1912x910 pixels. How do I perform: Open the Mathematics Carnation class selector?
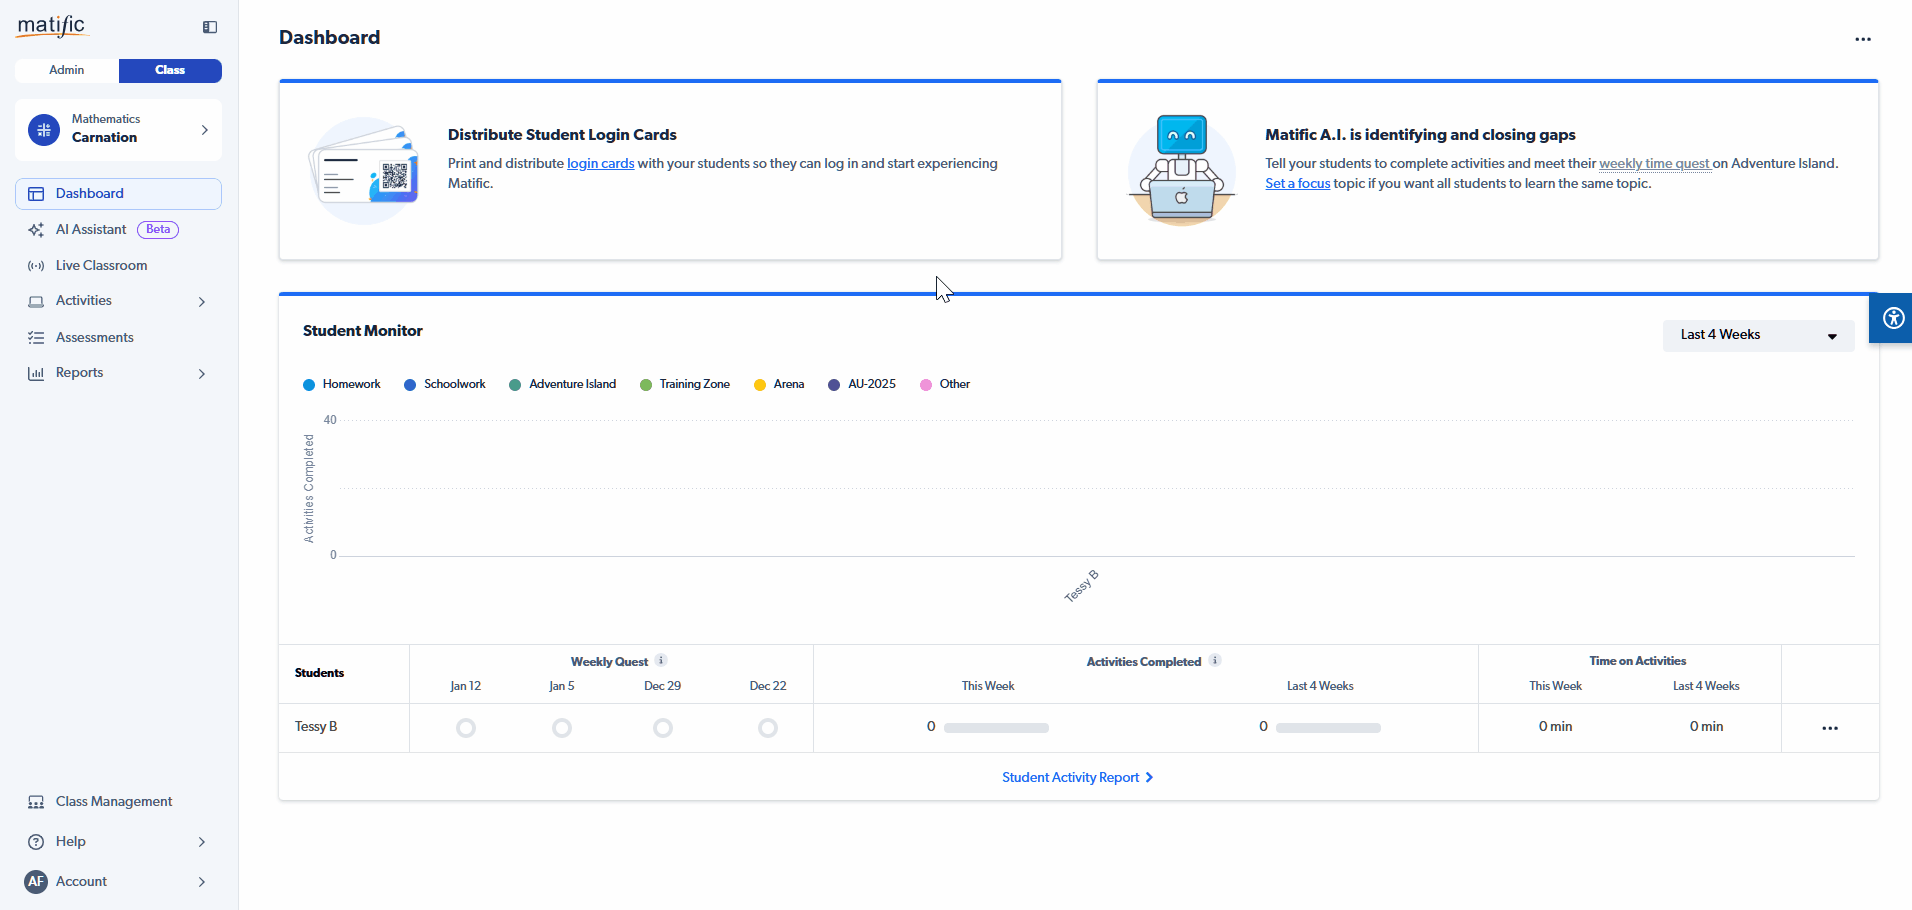tap(118, 129)
